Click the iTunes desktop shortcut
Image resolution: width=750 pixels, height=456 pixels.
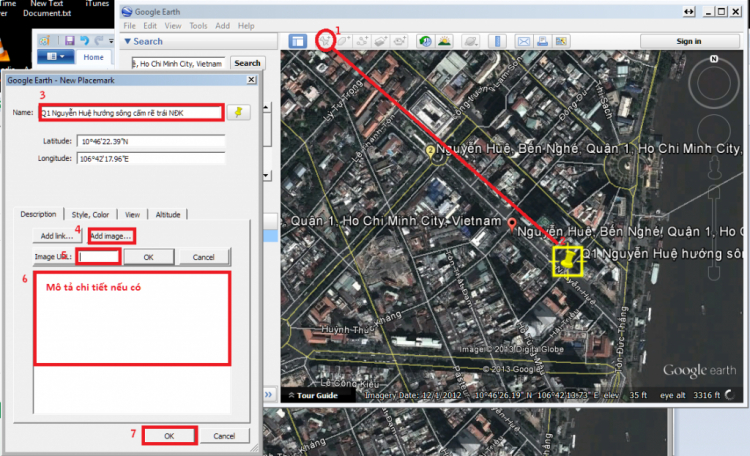pyautogui.click(x=97, y=4)
